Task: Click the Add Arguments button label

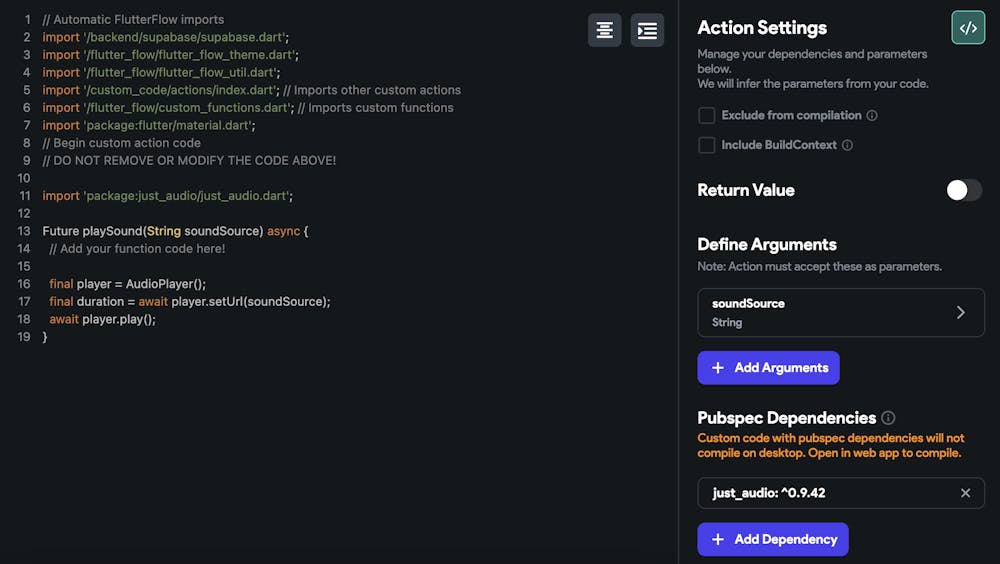Action: pyautogui.click(x=781, y=368)
